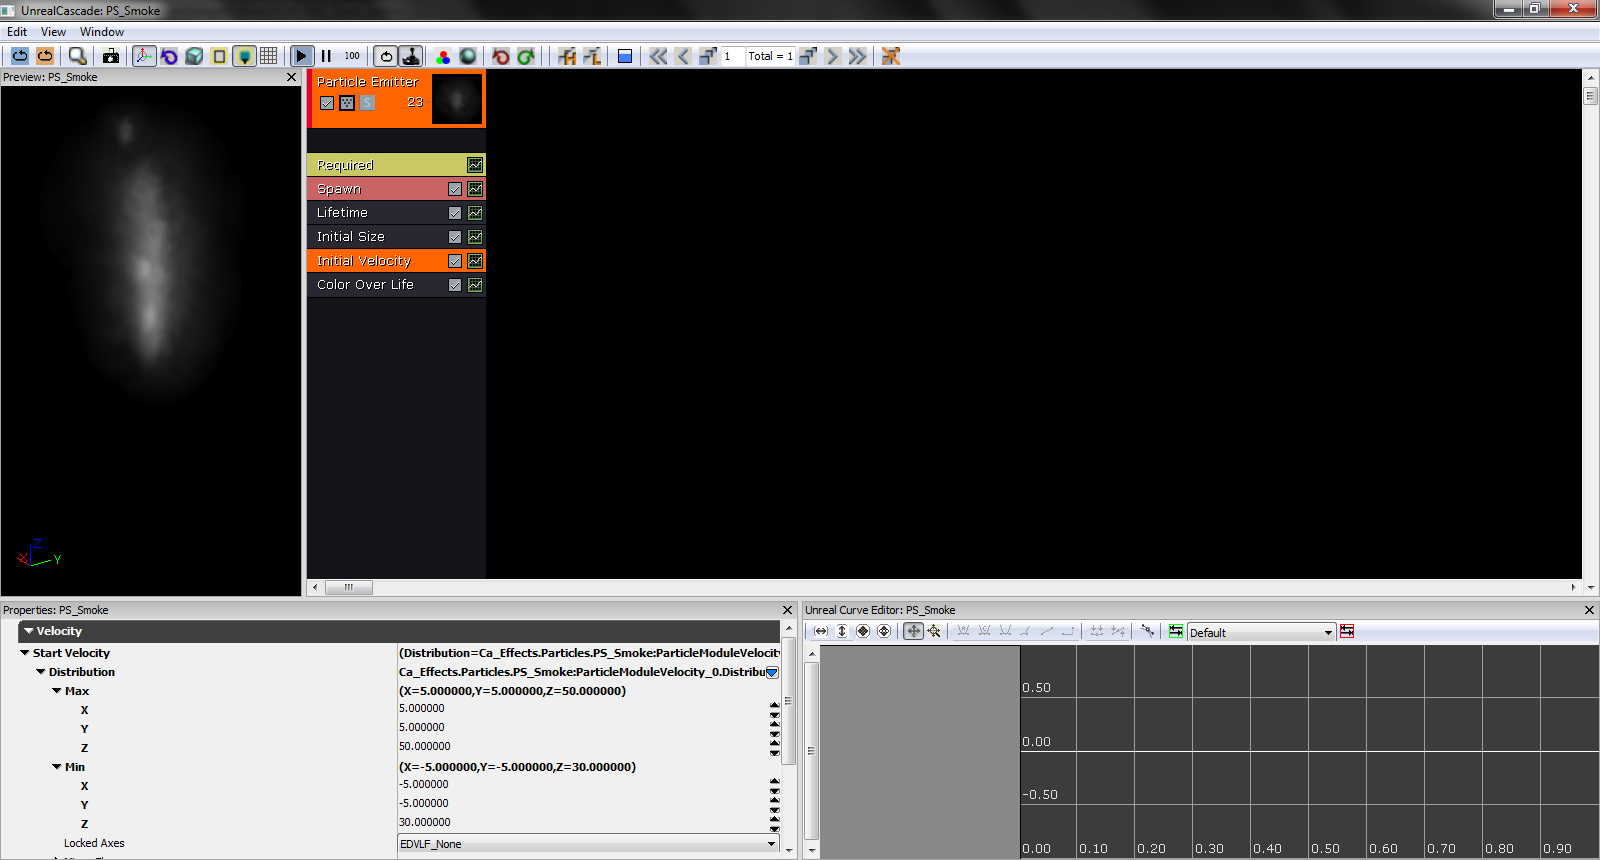Screen dimensions: 1600x860
Task: Disable the Initial Velocity module checkbox
Action: (x=455, y=261)
